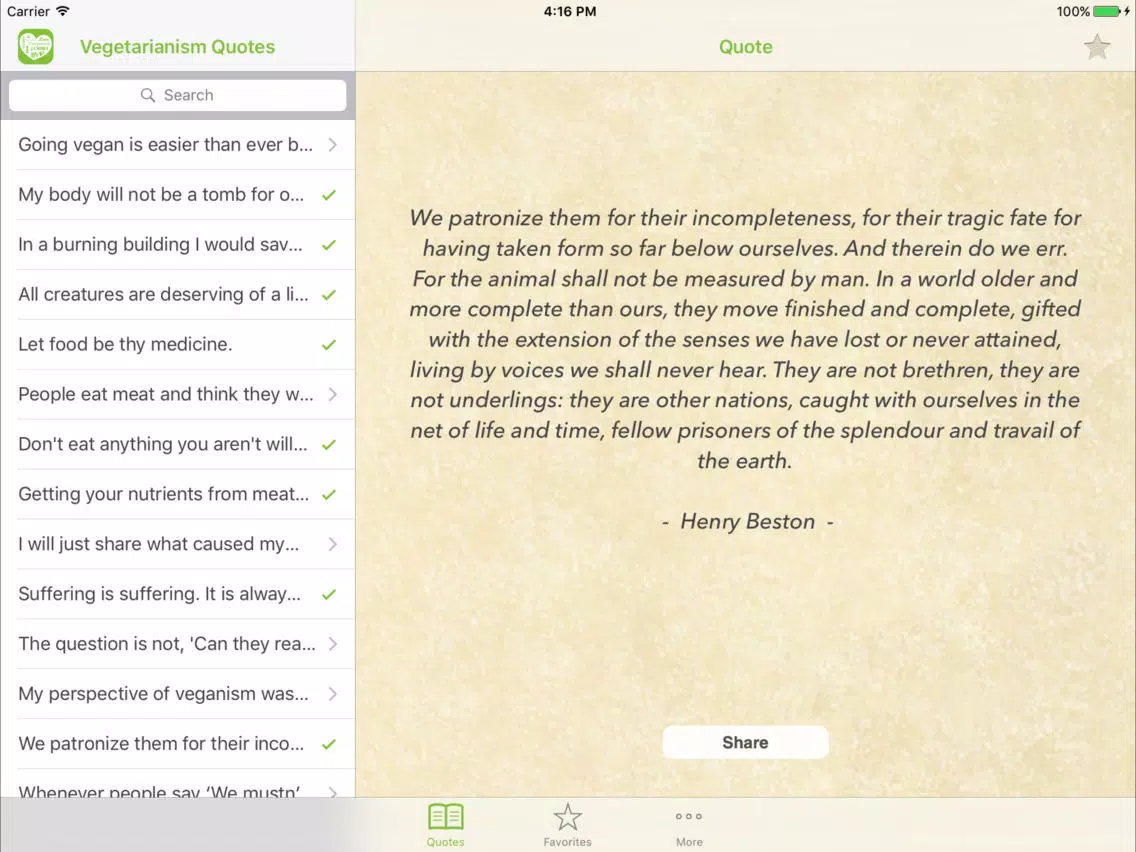Tap checkmark on 'All creatures are deserving' row
The width and height of the screenshot is (1136, 852).
point(329,295)
